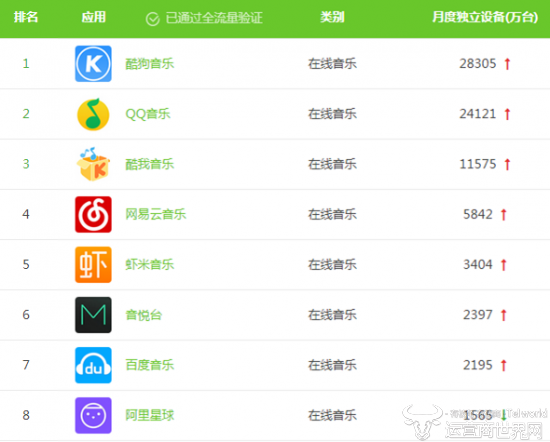550x442 pixels.
Task: Click the red up arrow beside 28305
Action: 507,64
